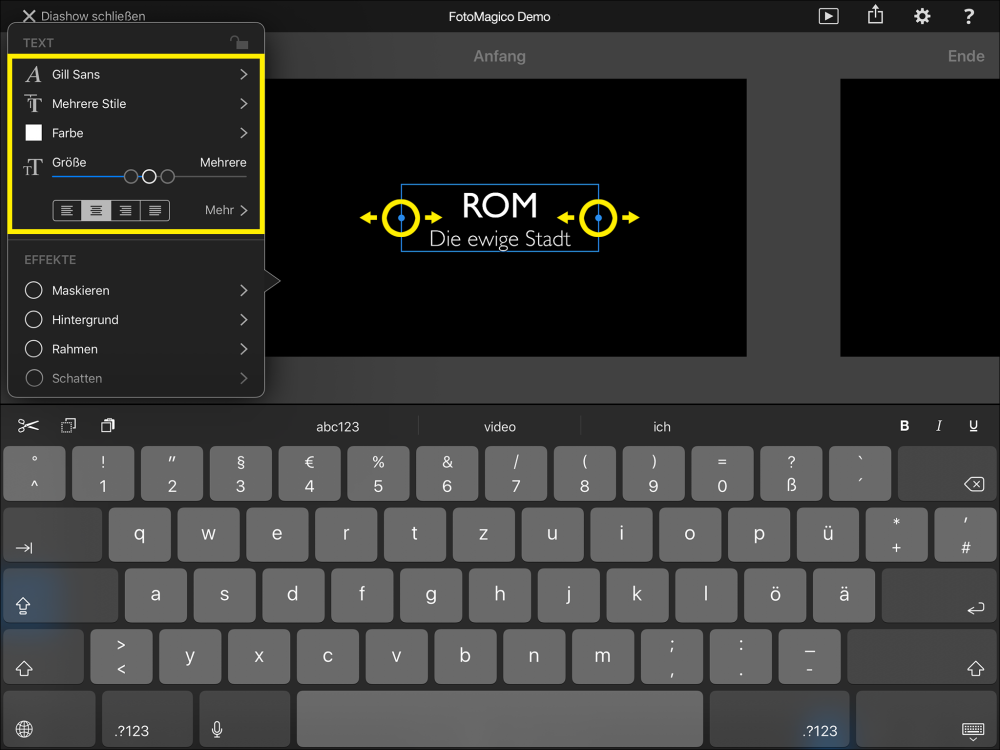Tap the text lock icon

coord(239,43)
